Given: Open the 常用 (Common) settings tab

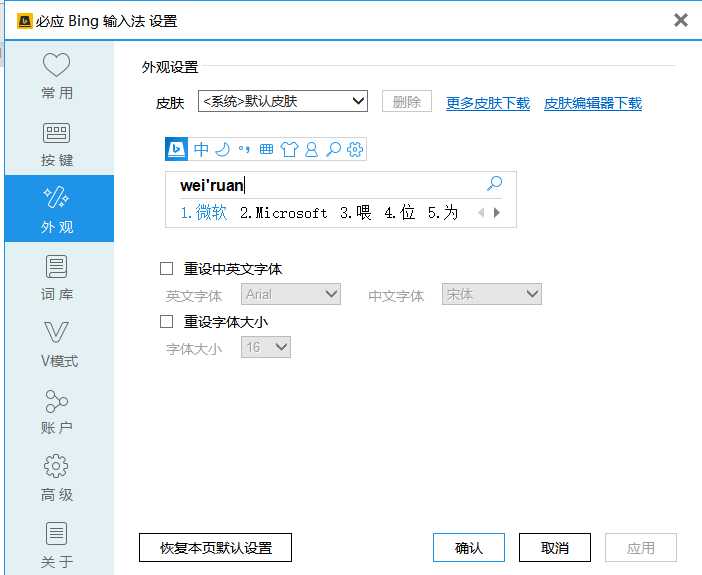Looking at the screenshot, I should pos(57,75).
